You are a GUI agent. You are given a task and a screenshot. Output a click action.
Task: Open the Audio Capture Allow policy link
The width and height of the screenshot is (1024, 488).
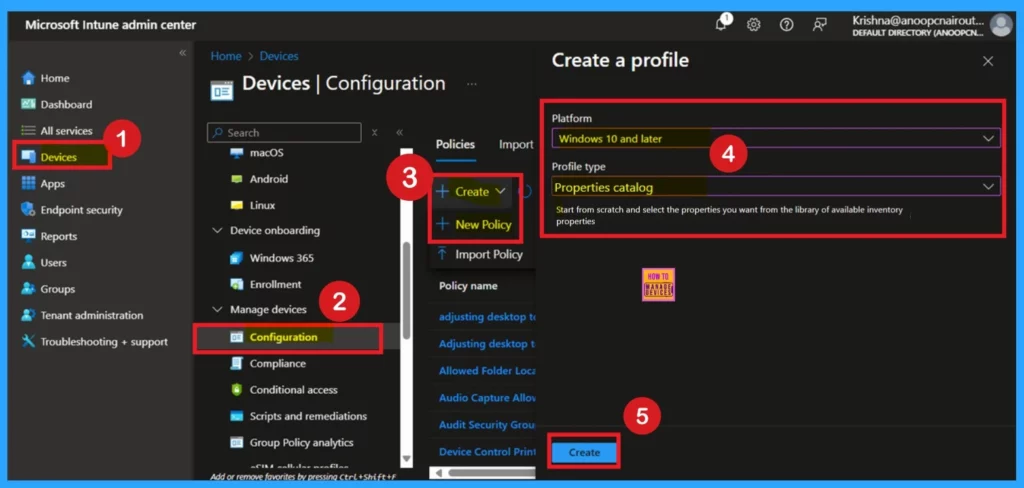click(x=487, y=397)
